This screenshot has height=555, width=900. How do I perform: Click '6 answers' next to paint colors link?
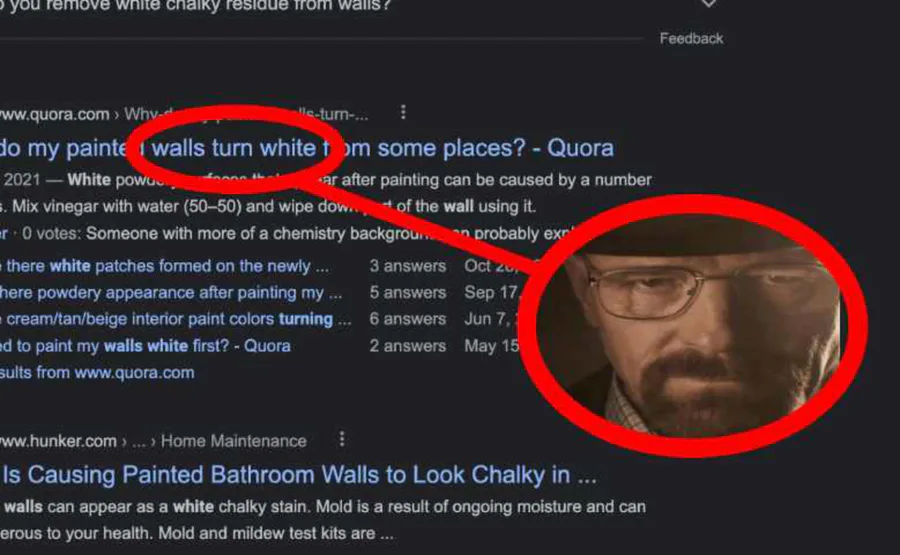click(408, 319)
